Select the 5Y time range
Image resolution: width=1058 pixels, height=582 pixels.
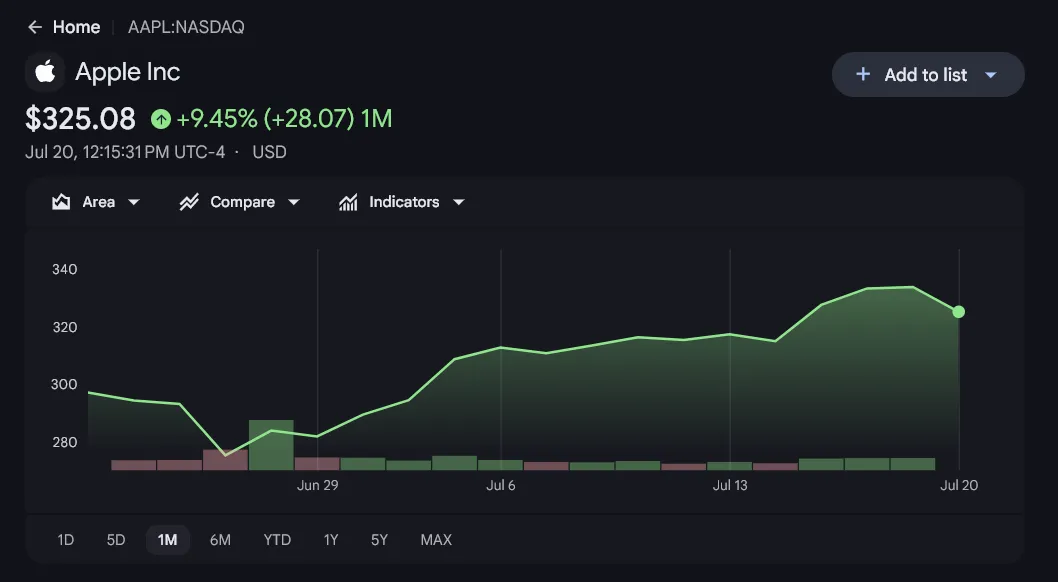coord(379,540)
